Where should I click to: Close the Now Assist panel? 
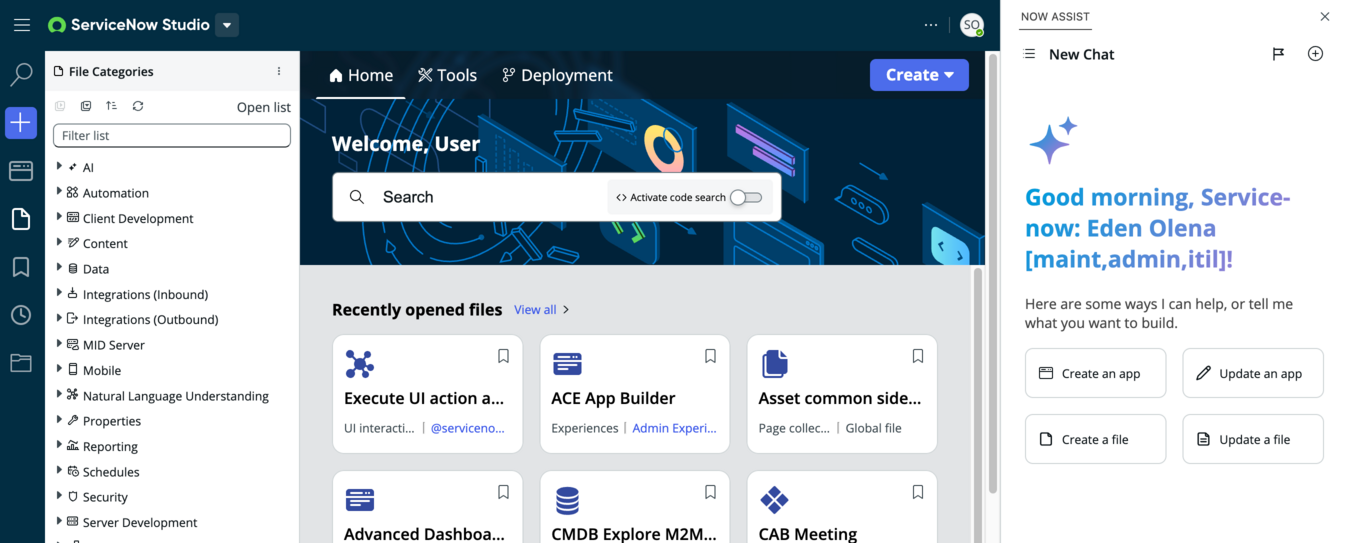pyautogui.click(x=1325, y=17)
